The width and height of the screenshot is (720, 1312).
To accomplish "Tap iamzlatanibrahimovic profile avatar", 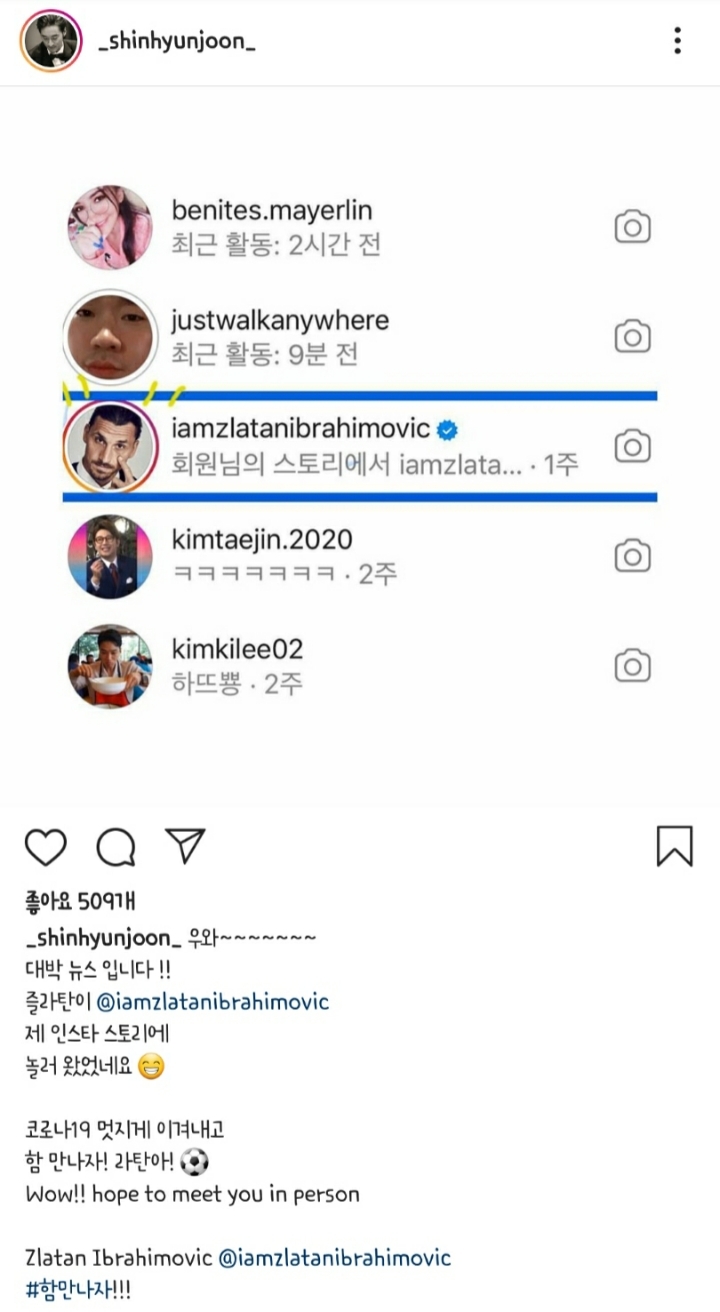I will 110,447.
